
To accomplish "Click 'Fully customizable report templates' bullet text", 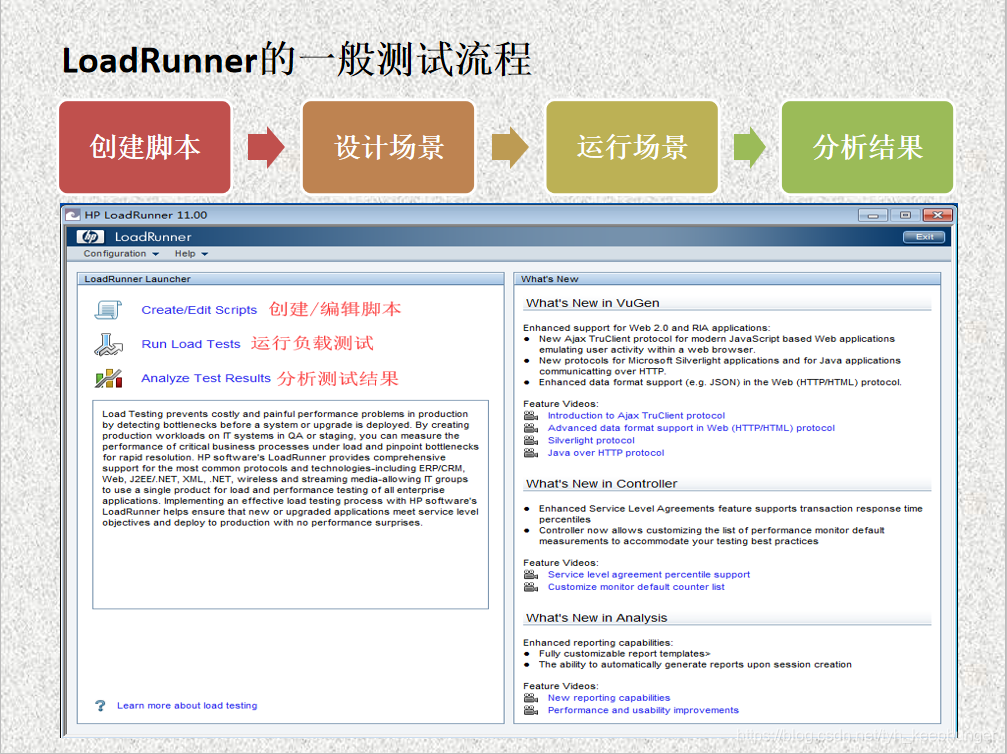I will tap(624, 653).
